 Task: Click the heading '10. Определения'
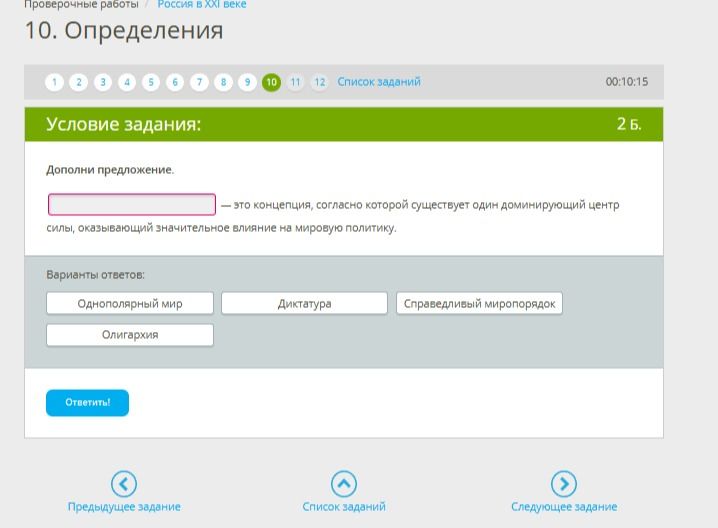pyautogui.click(x=124, y=31)
